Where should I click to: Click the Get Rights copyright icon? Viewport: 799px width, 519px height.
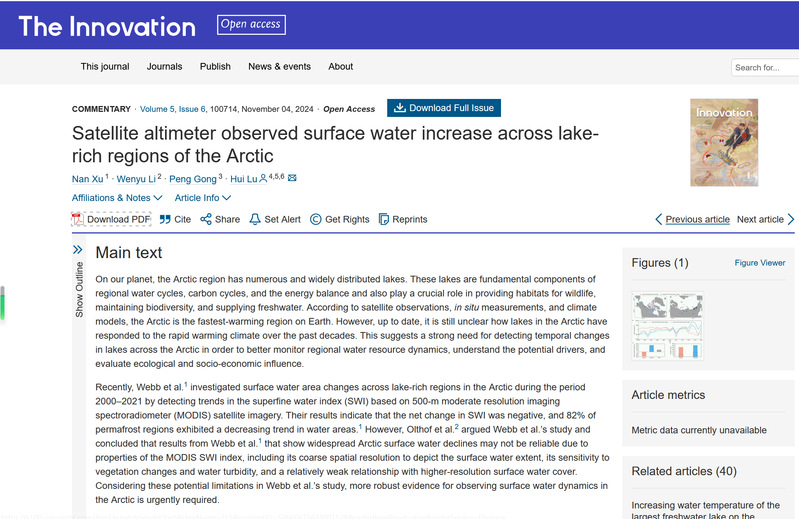tap(316, 219)
